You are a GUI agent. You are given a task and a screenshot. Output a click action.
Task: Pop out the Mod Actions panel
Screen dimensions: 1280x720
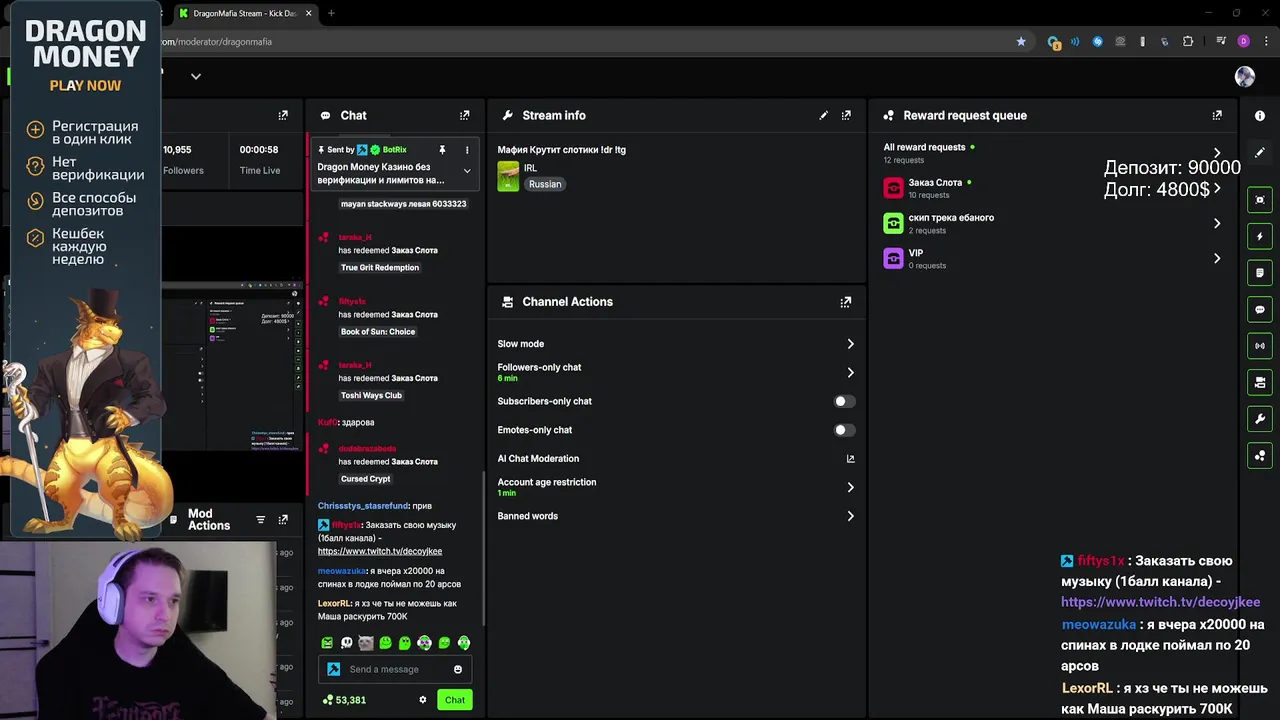click(x=283, y=520)
